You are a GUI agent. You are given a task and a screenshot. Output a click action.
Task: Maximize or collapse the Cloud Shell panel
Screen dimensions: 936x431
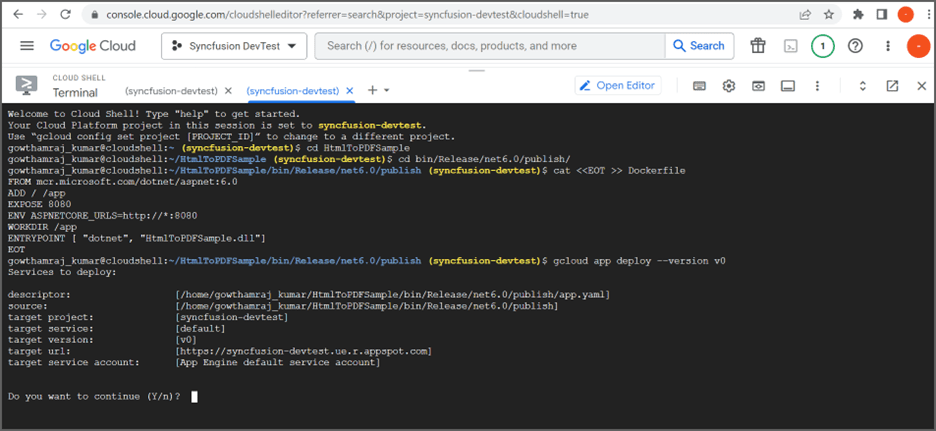[863, 86]
